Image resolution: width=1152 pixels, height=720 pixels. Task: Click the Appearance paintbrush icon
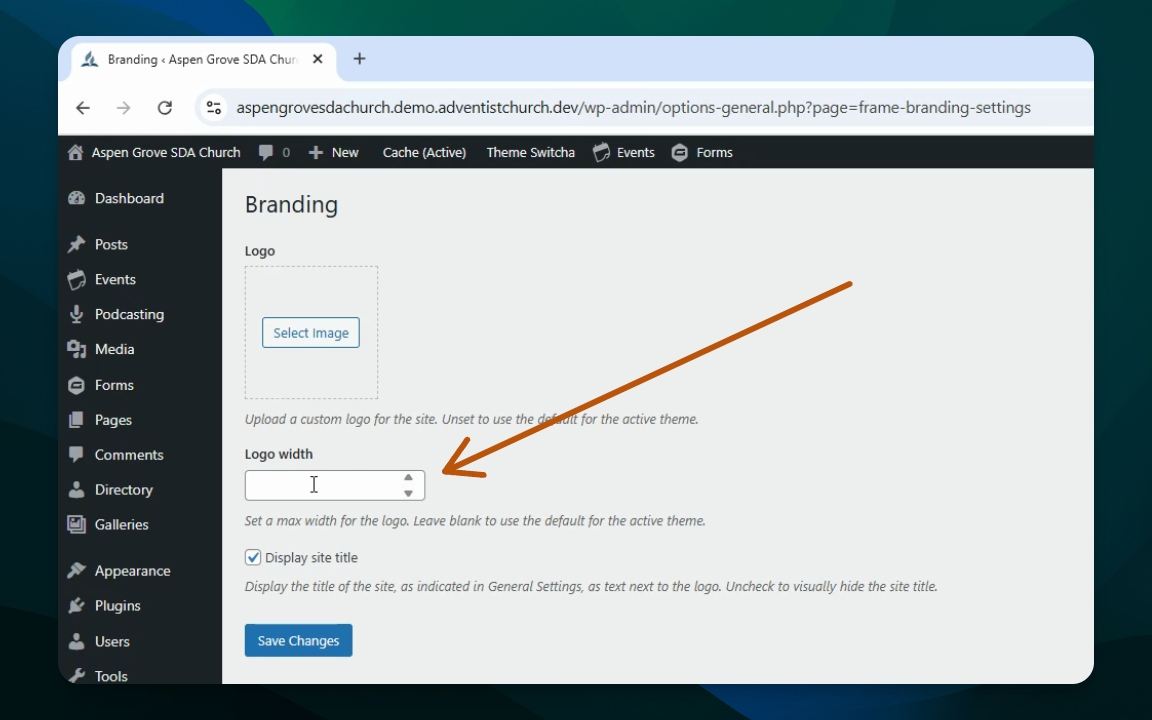pyautogui.click(x=76, y=570)
